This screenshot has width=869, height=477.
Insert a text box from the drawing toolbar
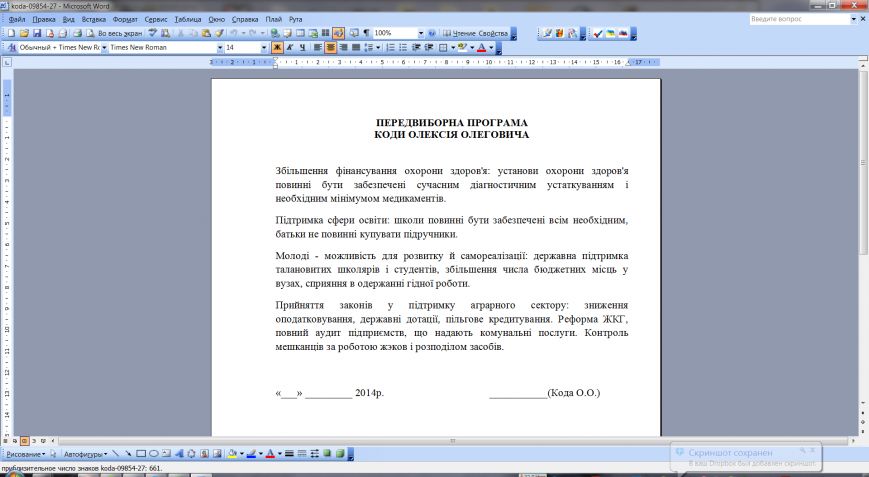pos(166,454)
